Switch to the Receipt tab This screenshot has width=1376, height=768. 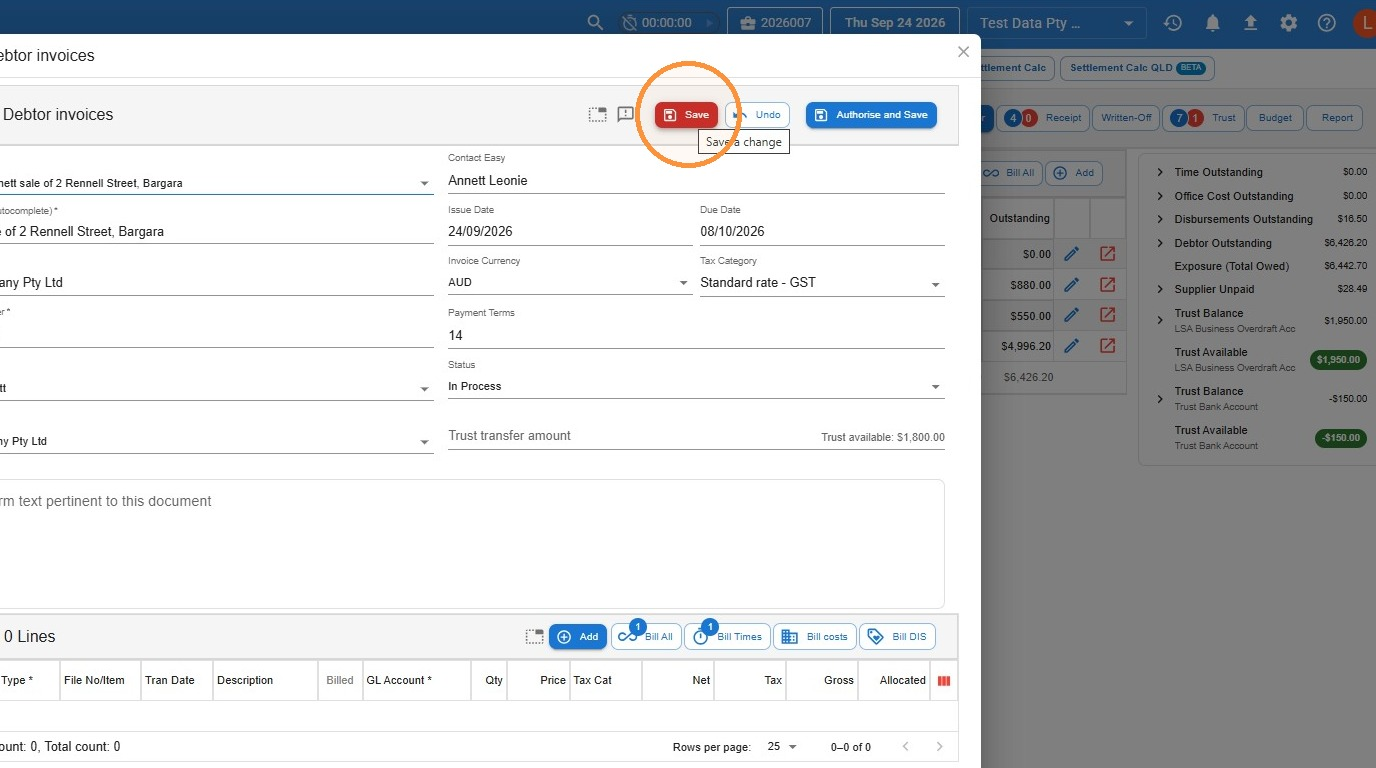pos(1043,118)
